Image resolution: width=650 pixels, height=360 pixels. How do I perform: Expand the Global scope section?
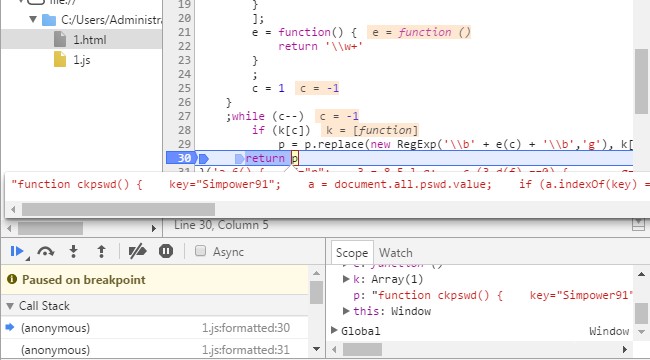[334, 331]
